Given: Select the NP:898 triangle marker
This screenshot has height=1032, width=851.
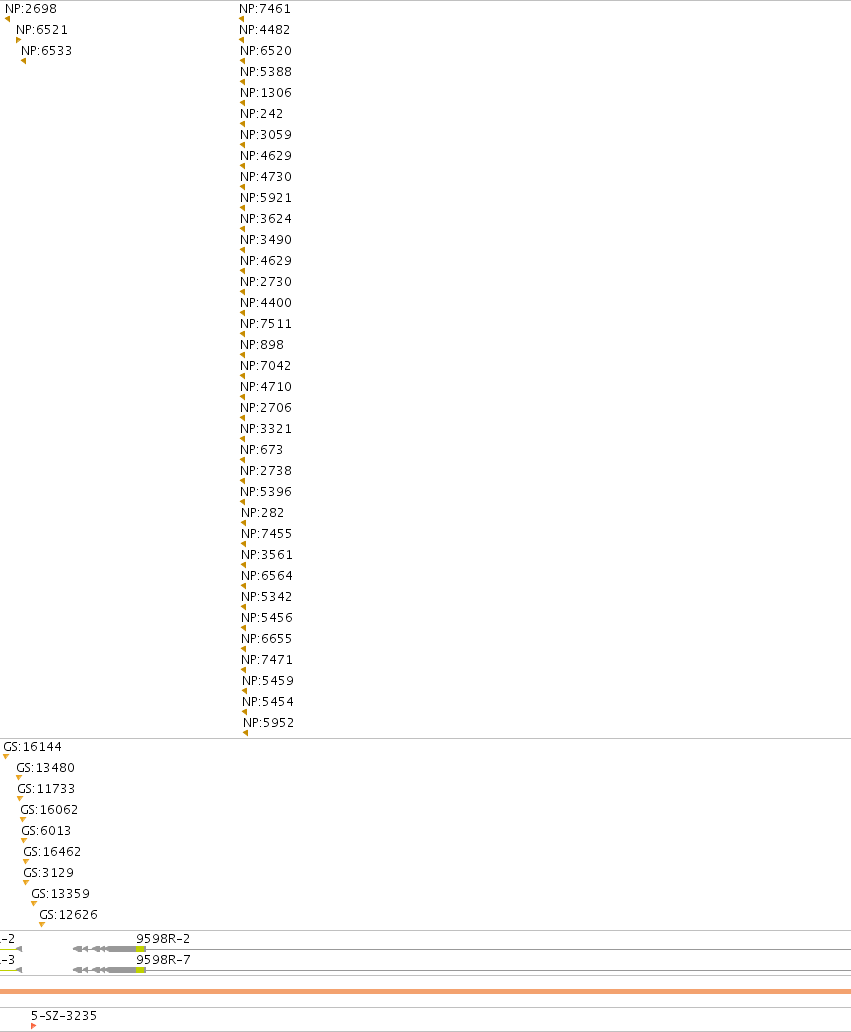Looking at the screenshot, I should coord(242,355).
